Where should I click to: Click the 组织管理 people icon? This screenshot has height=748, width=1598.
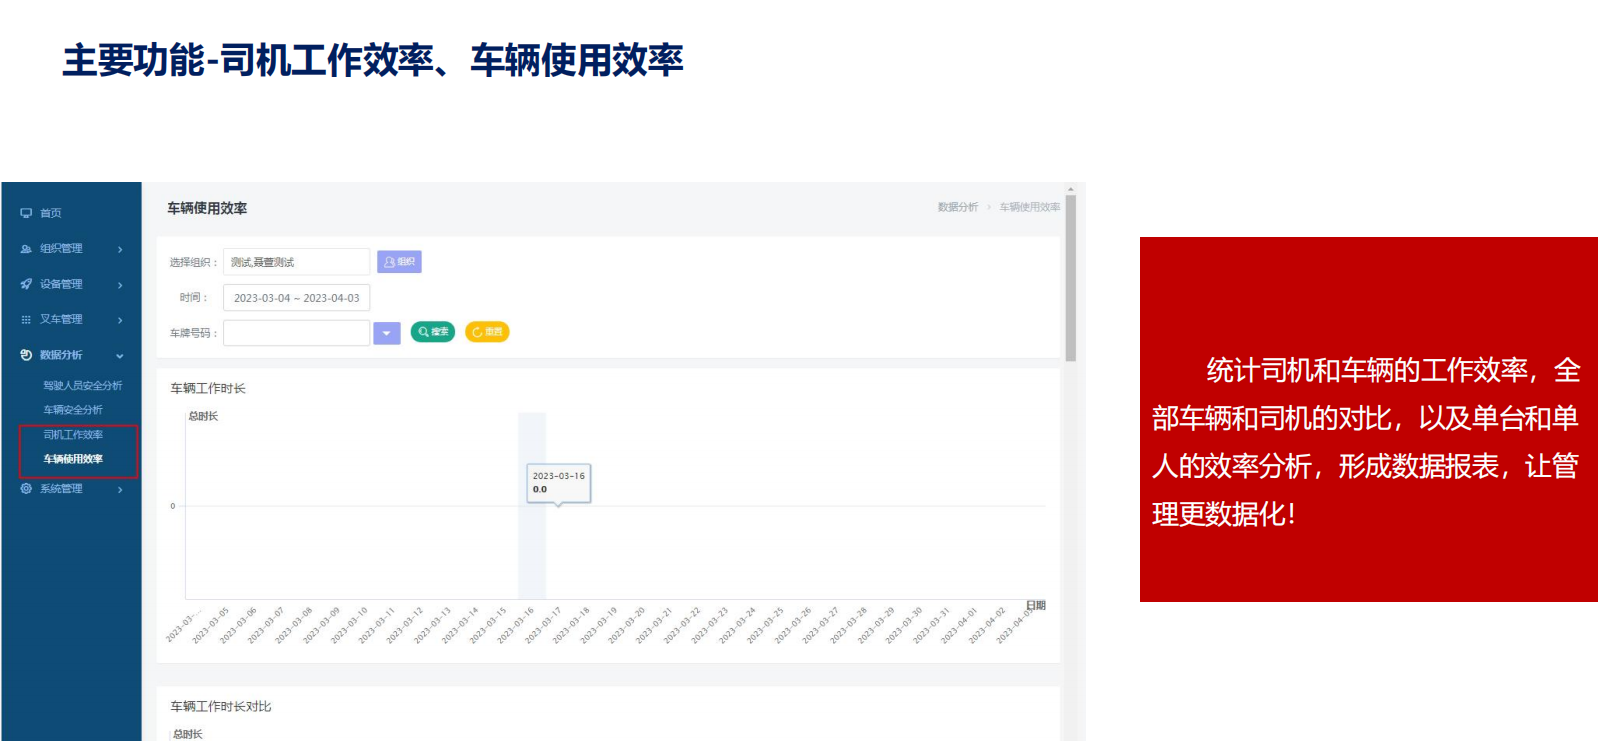pos(26,249)
